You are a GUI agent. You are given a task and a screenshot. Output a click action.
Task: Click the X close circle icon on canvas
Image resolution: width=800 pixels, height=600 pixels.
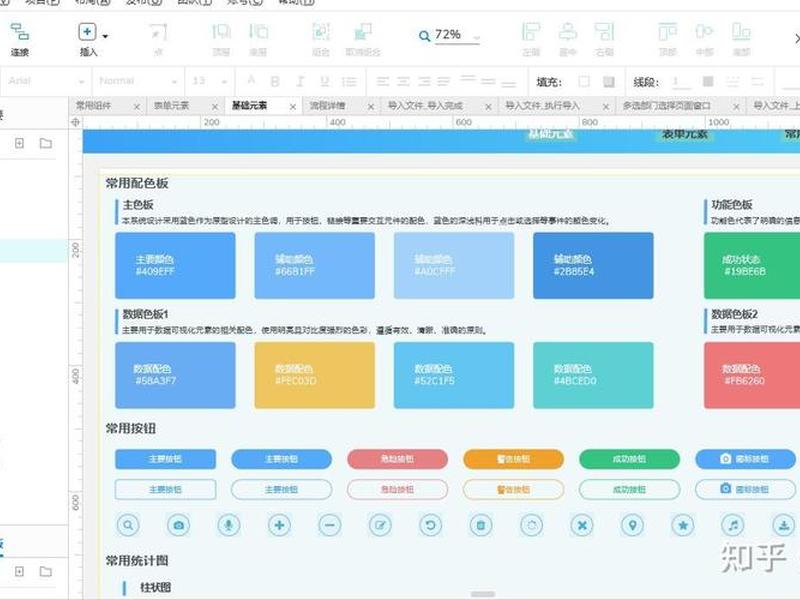click(x=582, y=524)
